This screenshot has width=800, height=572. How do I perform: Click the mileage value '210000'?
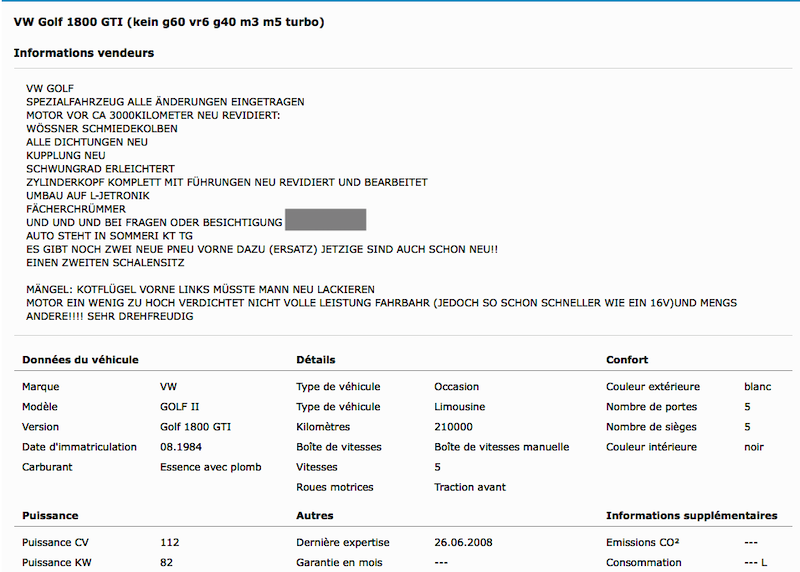454,427
